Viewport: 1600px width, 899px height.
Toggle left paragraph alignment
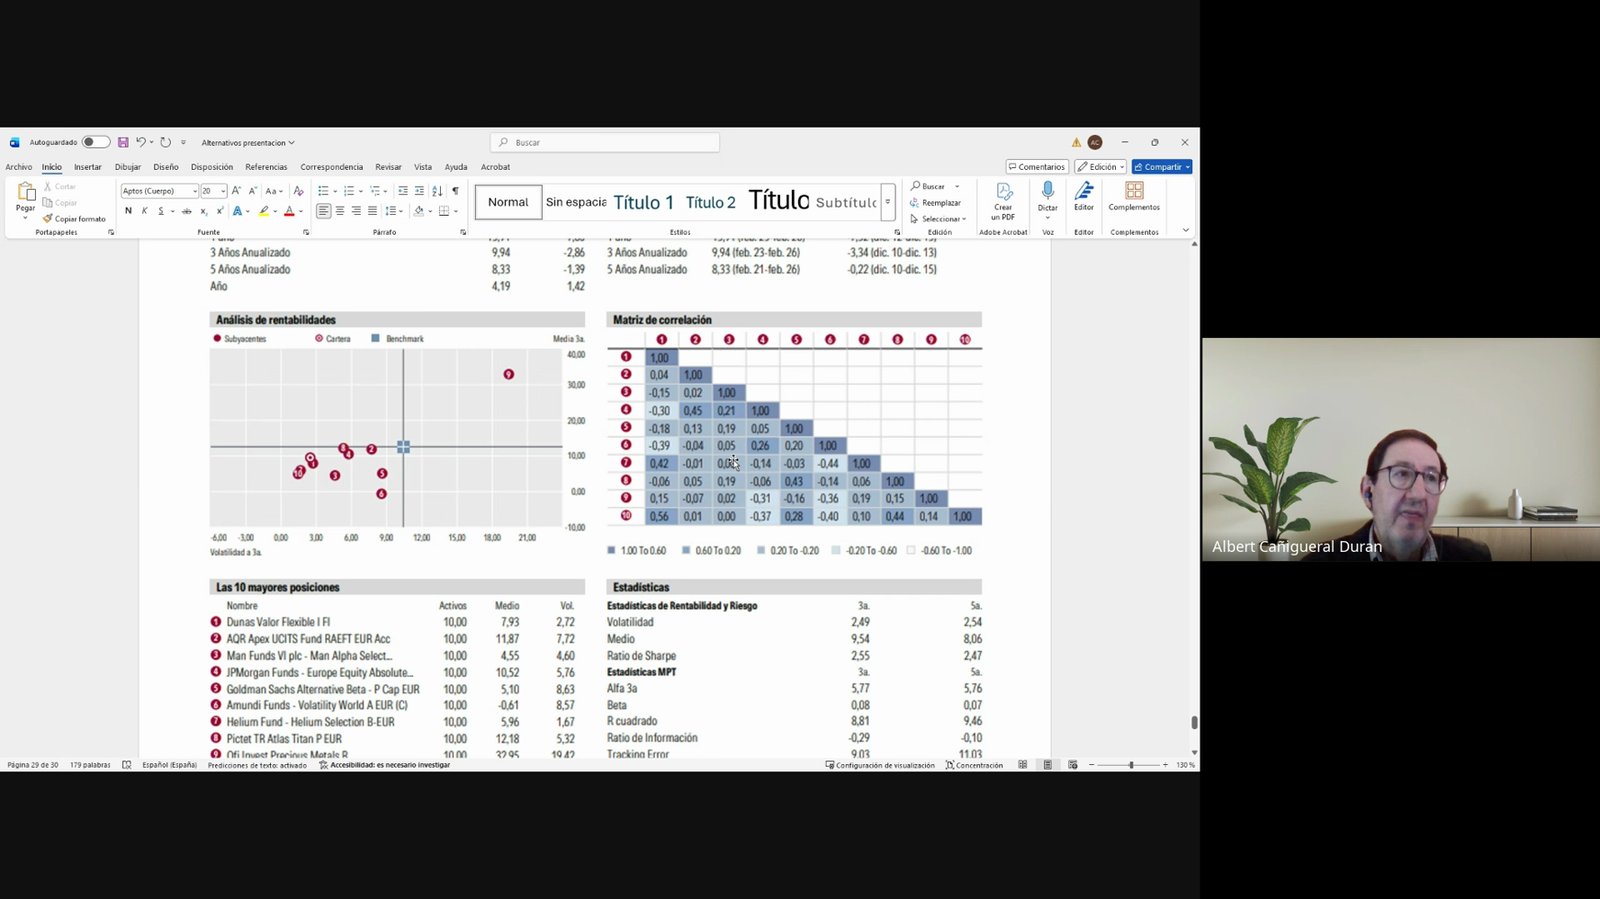[323, 211]
